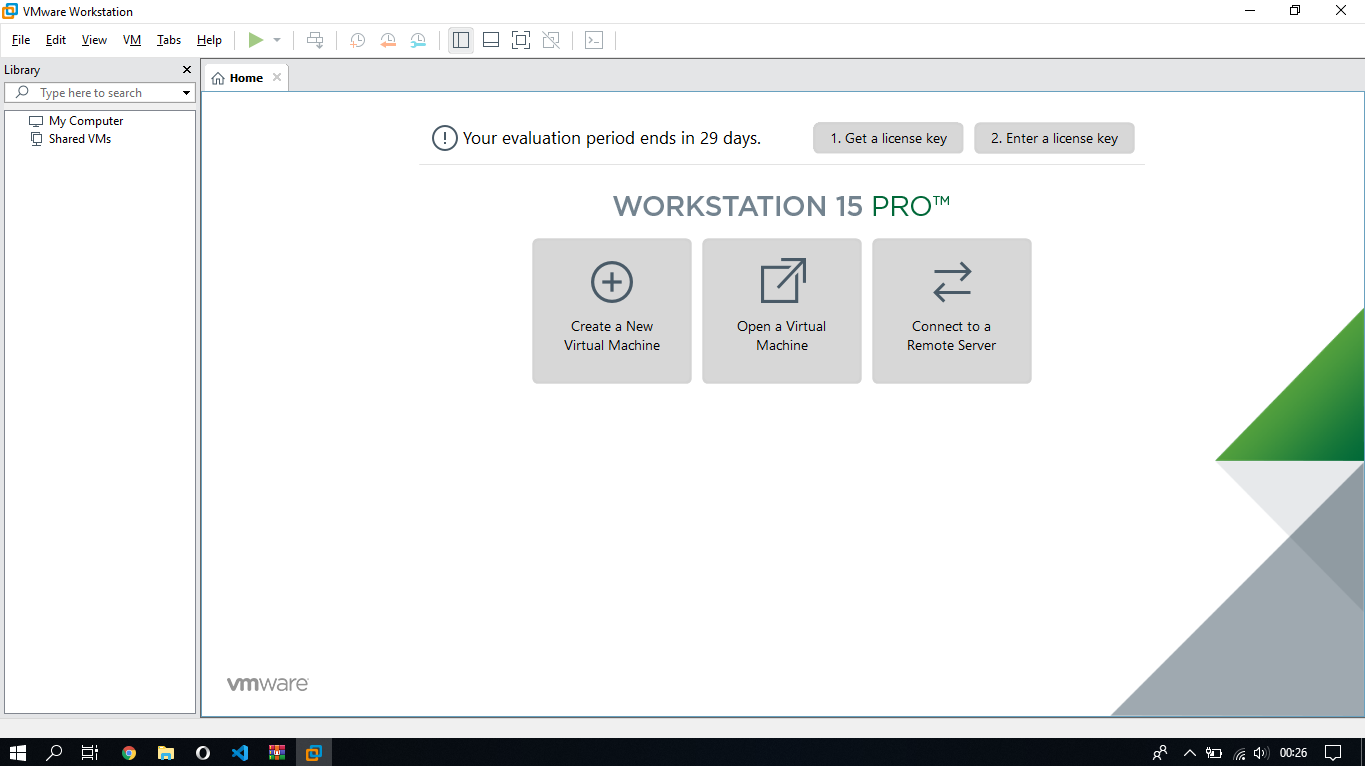Open the console view icon
Image resolution: width=1365 pixels, height=766 pixels.
tap(594, 40)
